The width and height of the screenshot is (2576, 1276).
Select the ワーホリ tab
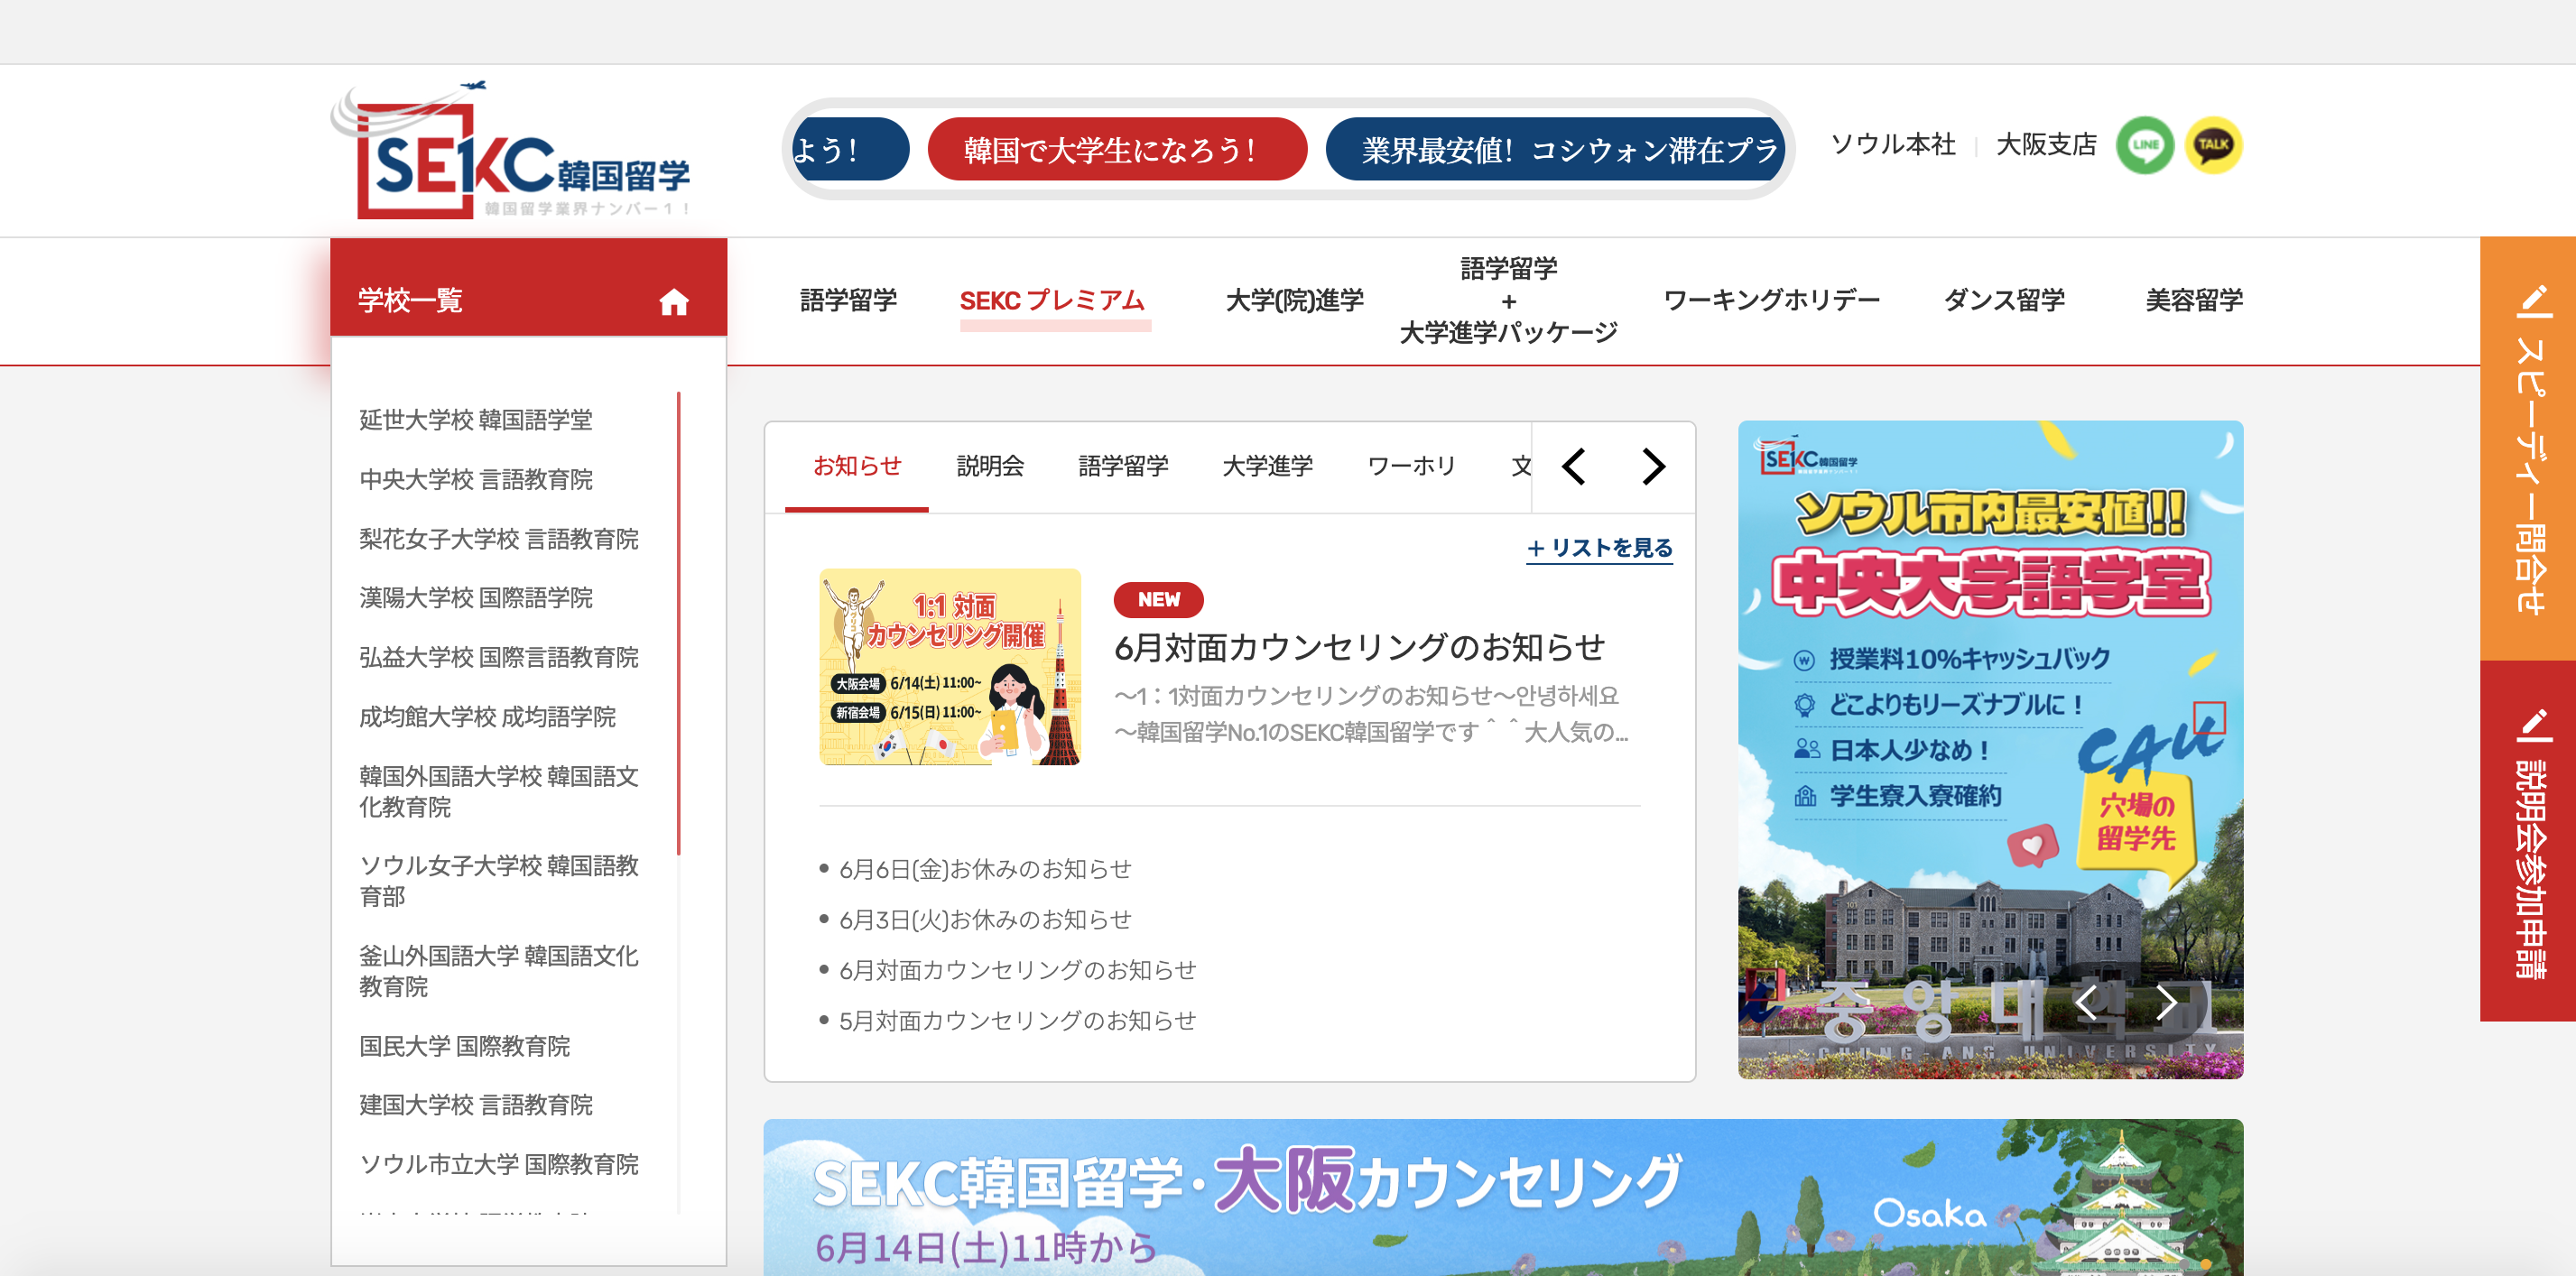pos(1411,466)
